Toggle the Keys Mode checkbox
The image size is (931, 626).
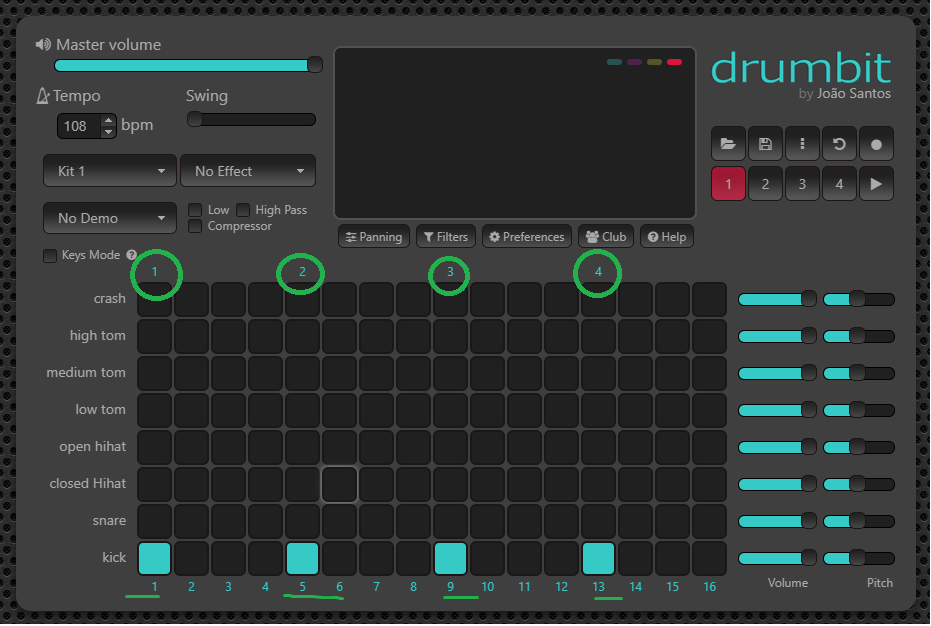50,256
